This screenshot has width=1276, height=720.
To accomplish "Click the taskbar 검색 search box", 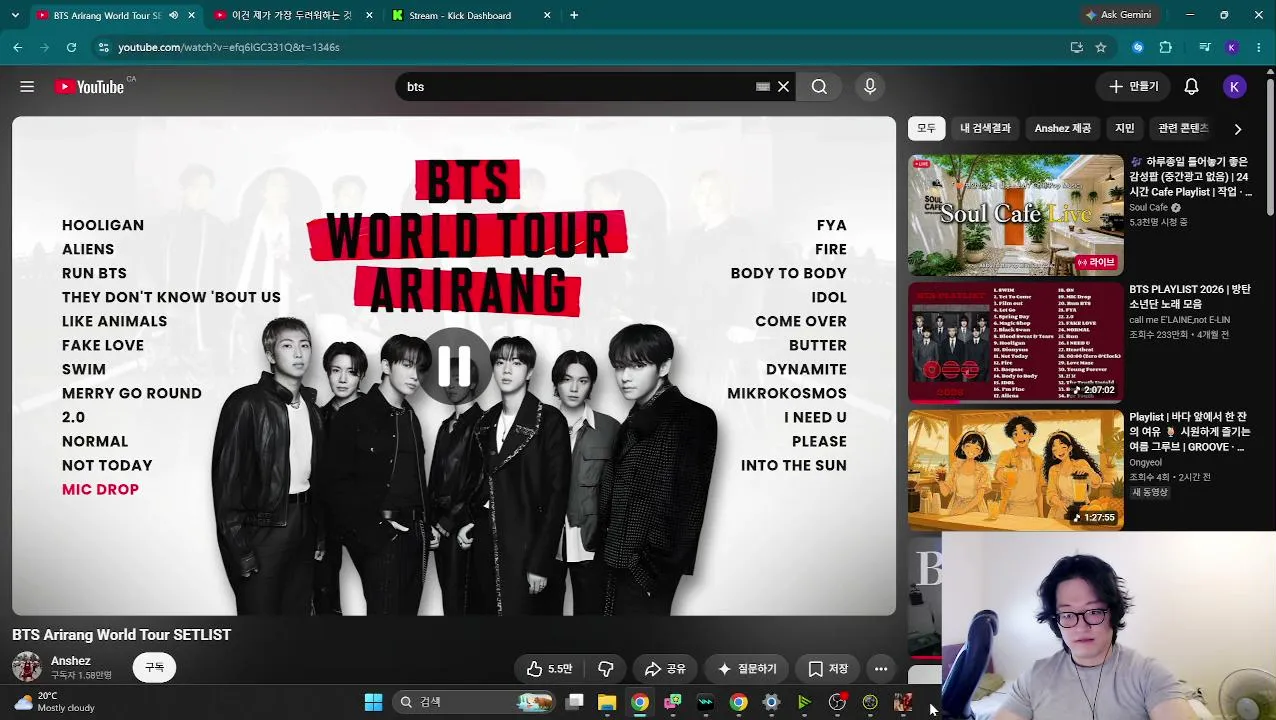I will 475,702.
